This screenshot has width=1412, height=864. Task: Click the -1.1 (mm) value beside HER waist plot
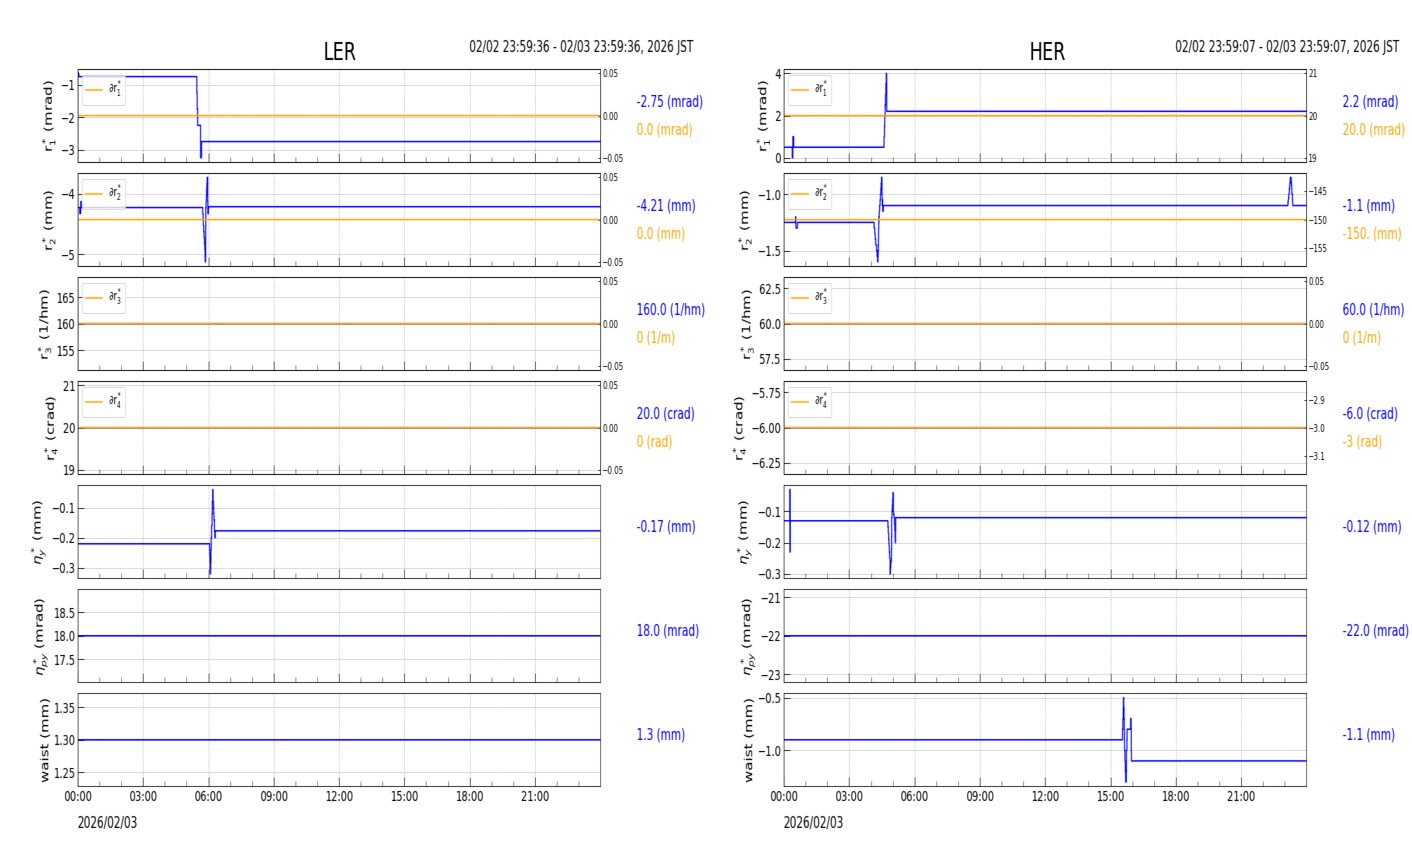(x=1368, y=735)
